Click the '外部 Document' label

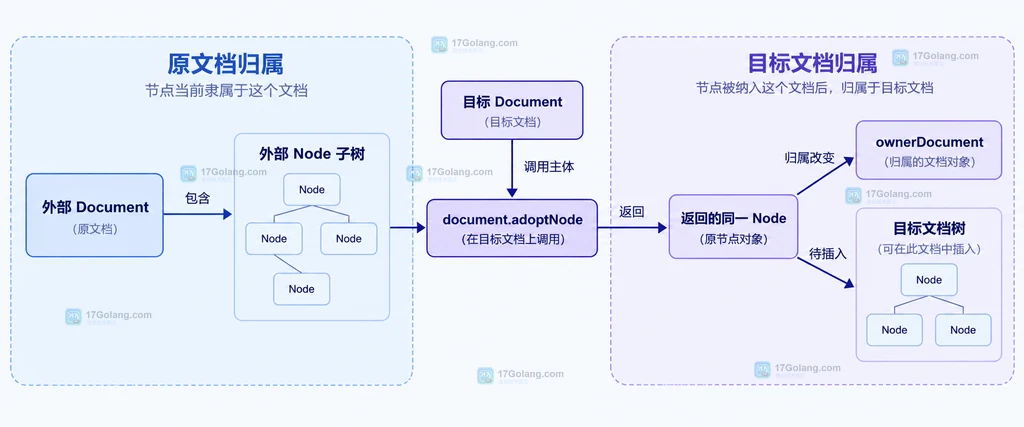coord(95,208)
